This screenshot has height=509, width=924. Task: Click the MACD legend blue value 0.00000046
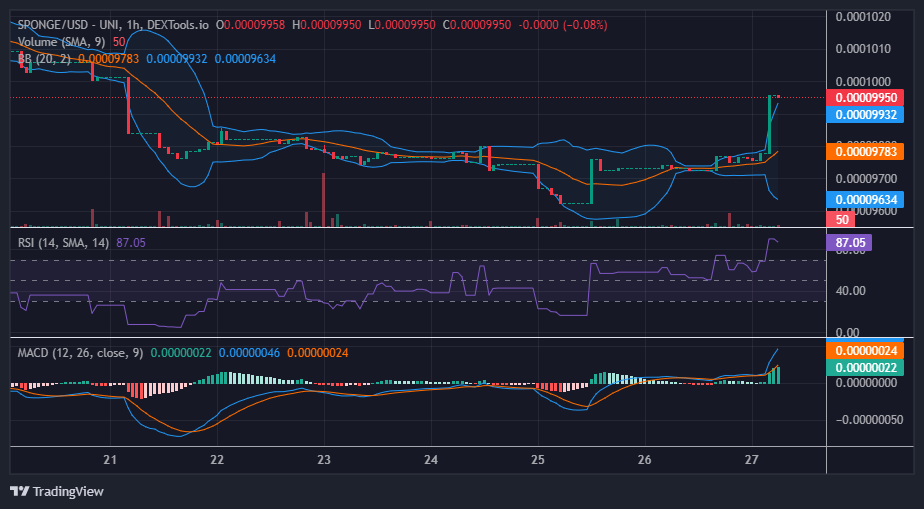click(x=249, y=353)
